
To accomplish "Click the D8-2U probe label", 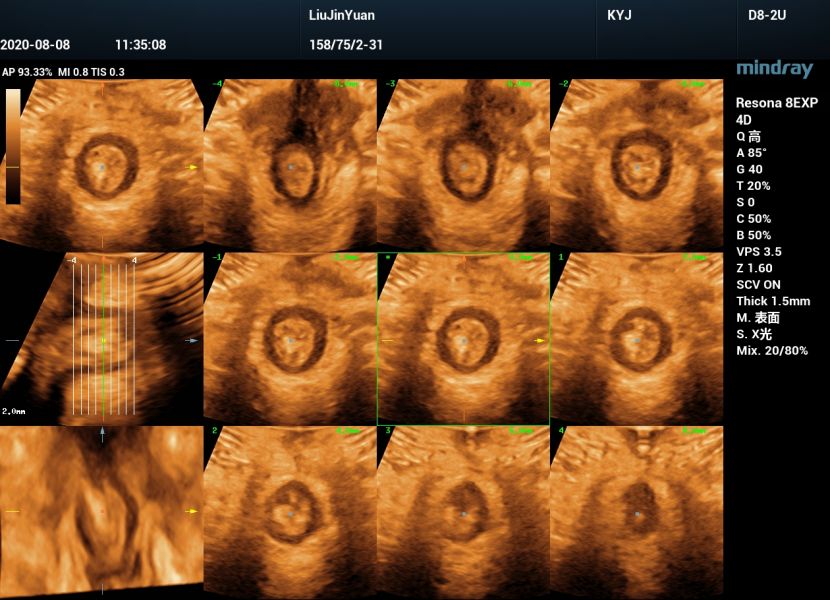I will pos(765,16).
